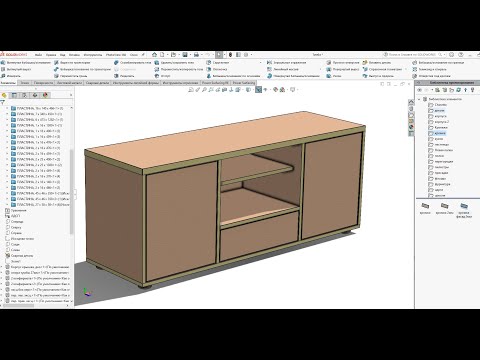This screenshot has height=360, width=480.
Task: Select the кромка 2мм library thumbnail
Action: coord(444,208)
